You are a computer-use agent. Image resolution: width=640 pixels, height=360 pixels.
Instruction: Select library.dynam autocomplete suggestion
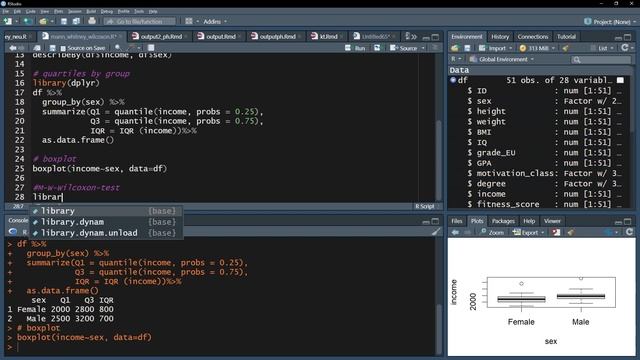pyautogui.click(x=106, y=222)
